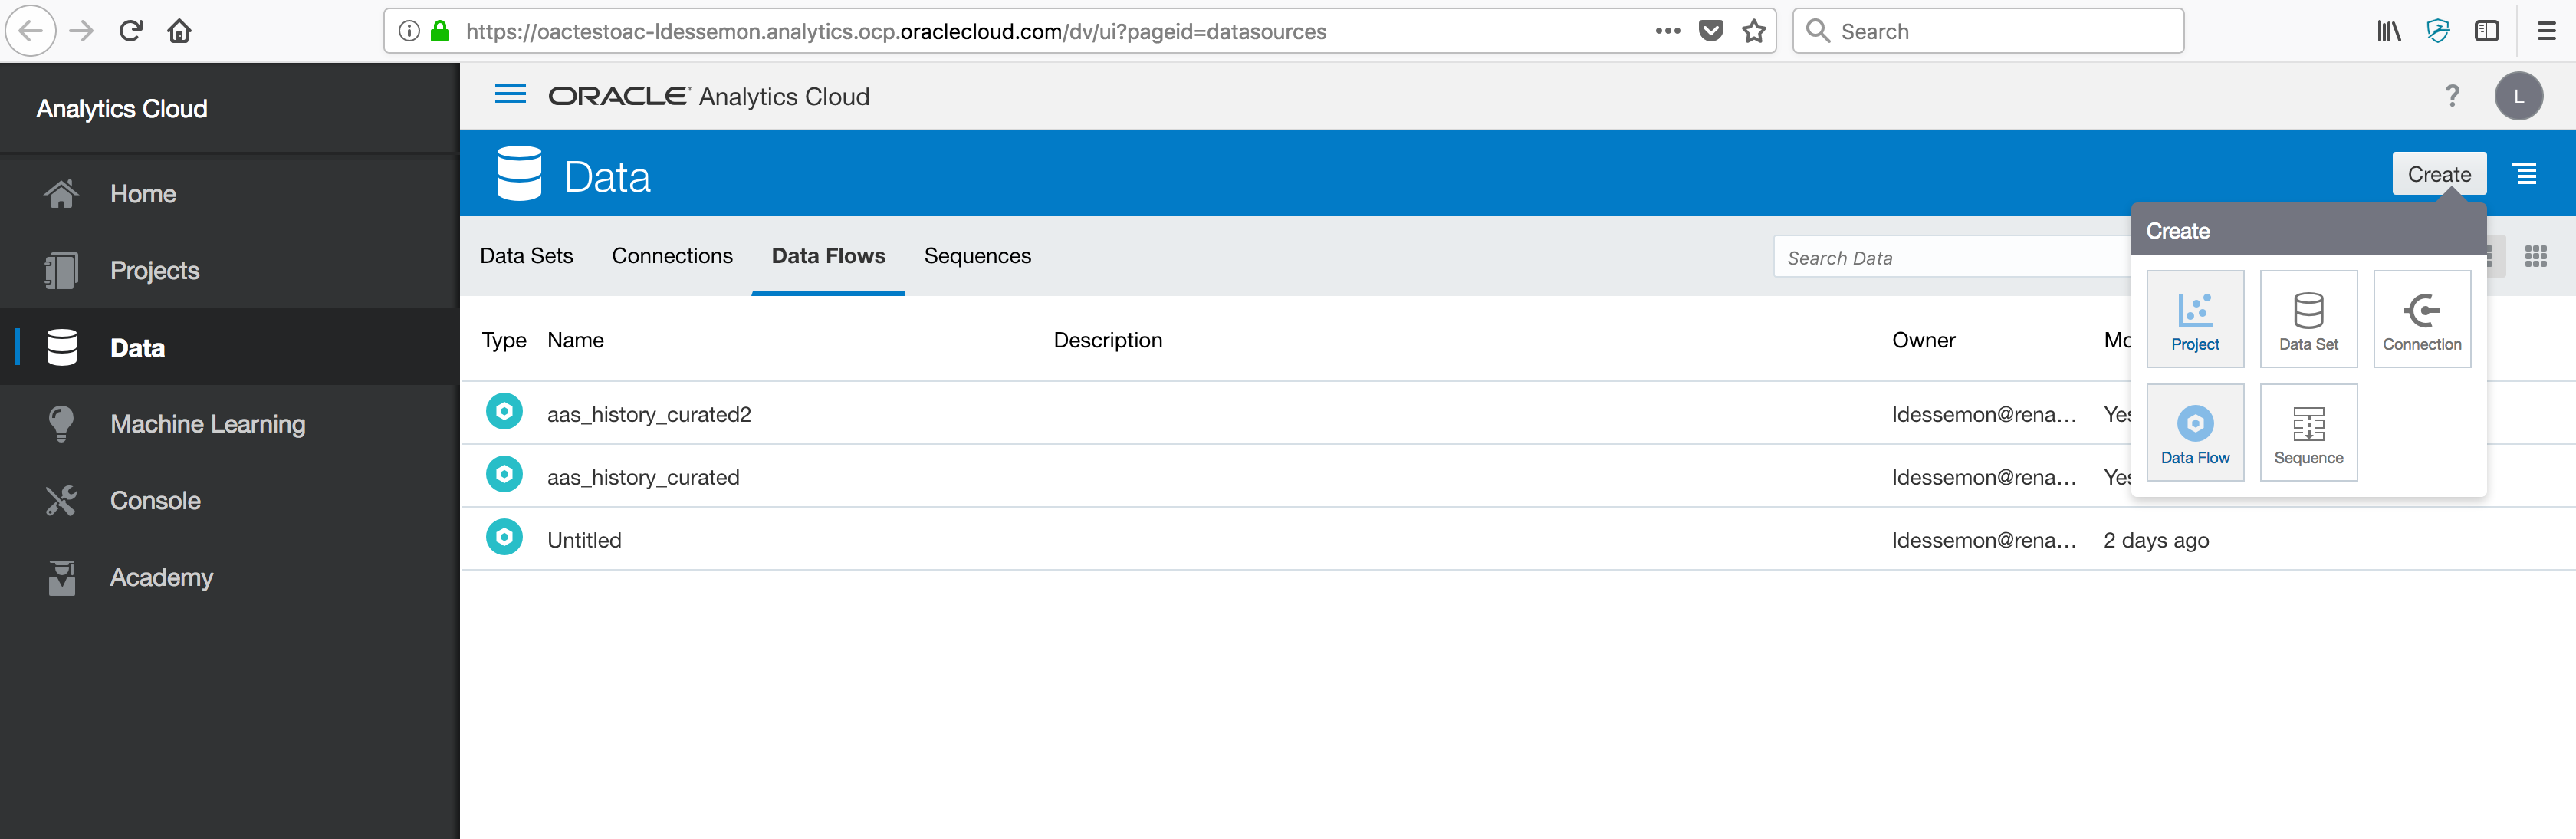Open help question mark icon
Viewport: 2576px width, 839px height.
pyautogui.click(x=2452, y=96)
